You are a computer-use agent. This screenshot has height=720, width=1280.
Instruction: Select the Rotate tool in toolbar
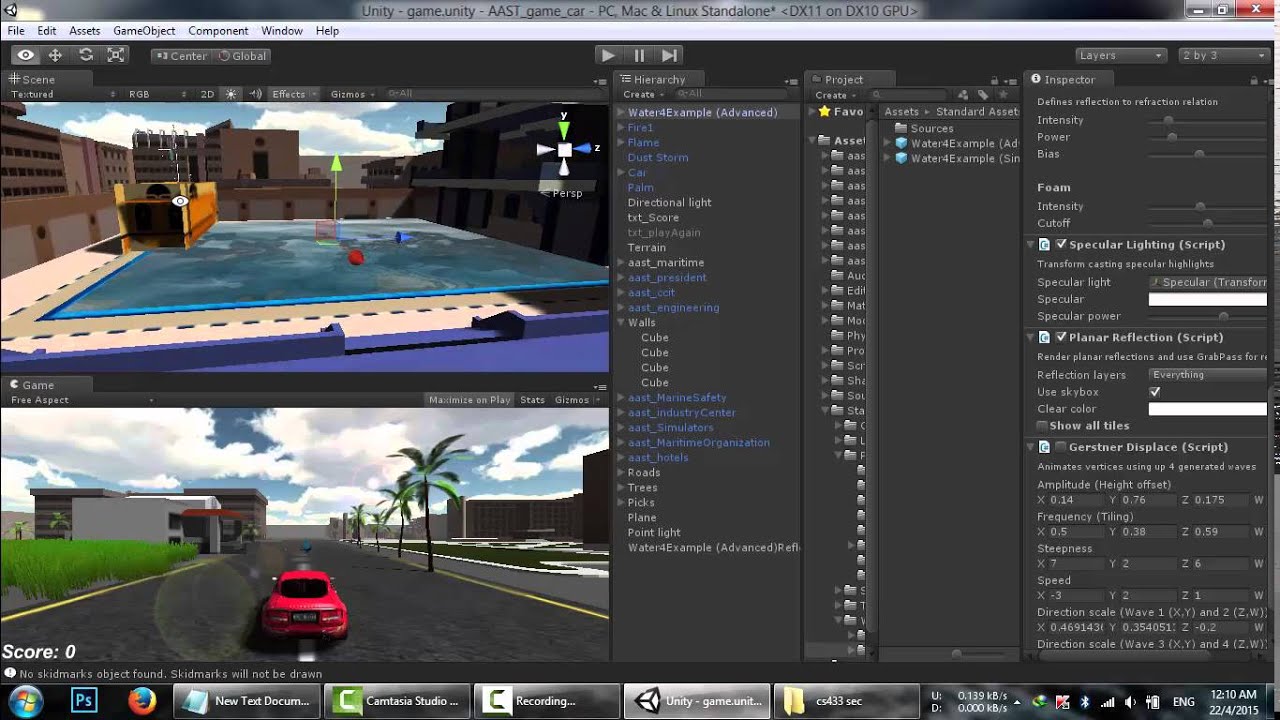click(86, 56)
